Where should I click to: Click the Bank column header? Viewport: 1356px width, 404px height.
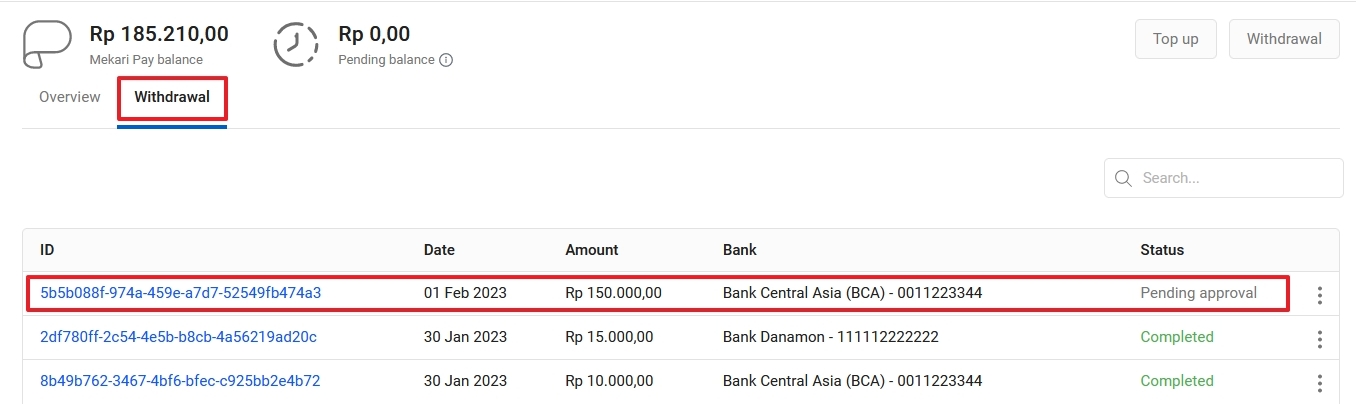[740, 250]
